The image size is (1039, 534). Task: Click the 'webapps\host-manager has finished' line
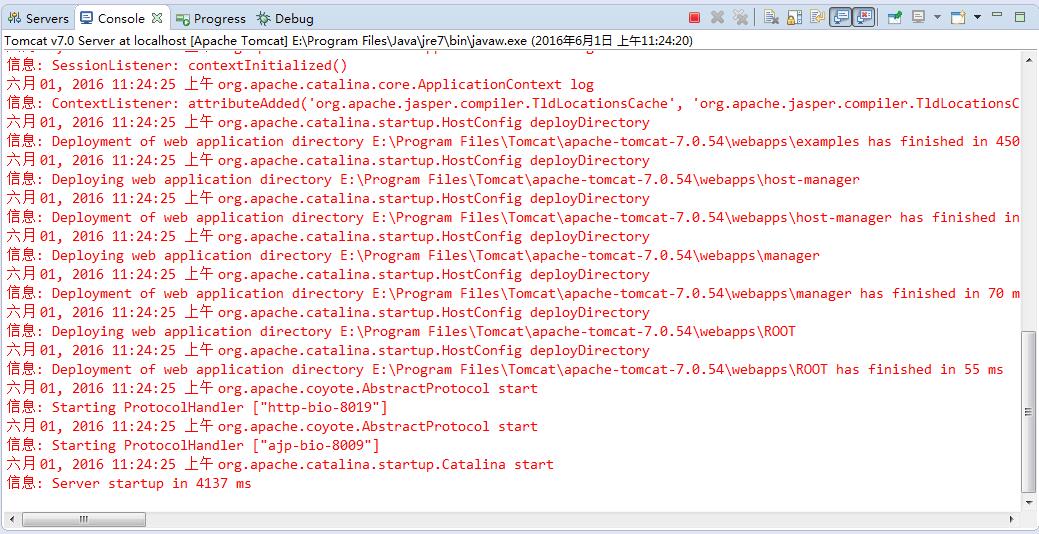512,217
